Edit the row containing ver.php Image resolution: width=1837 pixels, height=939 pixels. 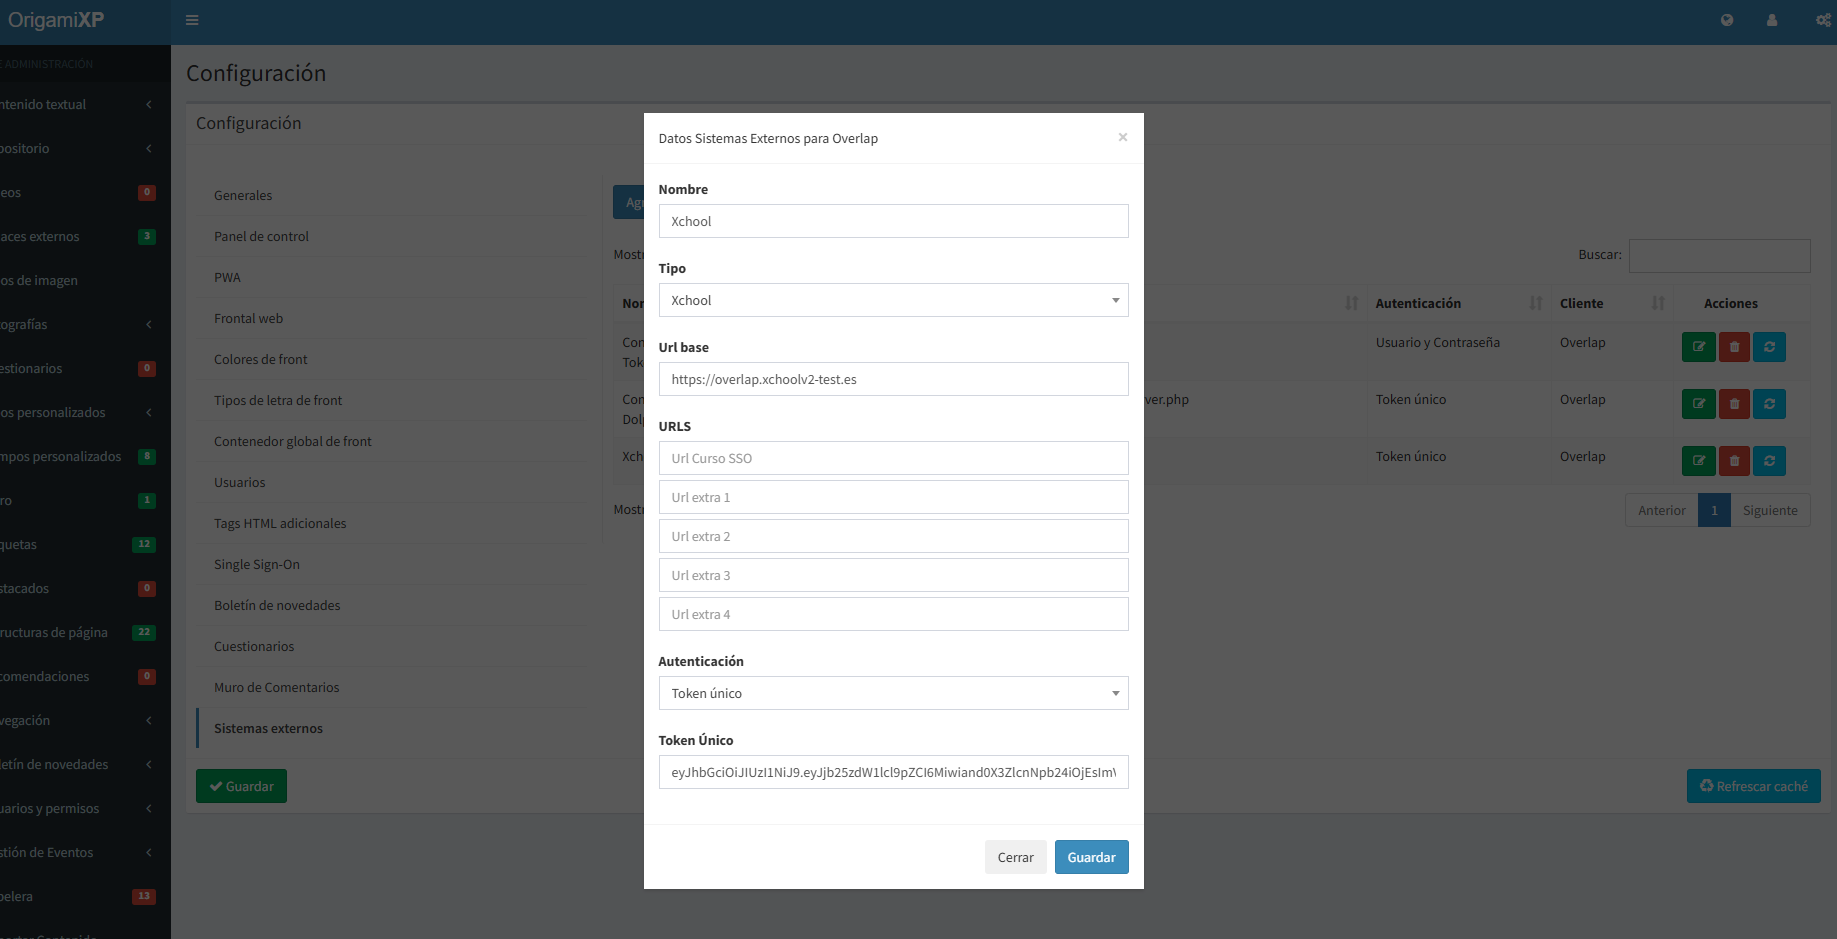pos(1698,404)
